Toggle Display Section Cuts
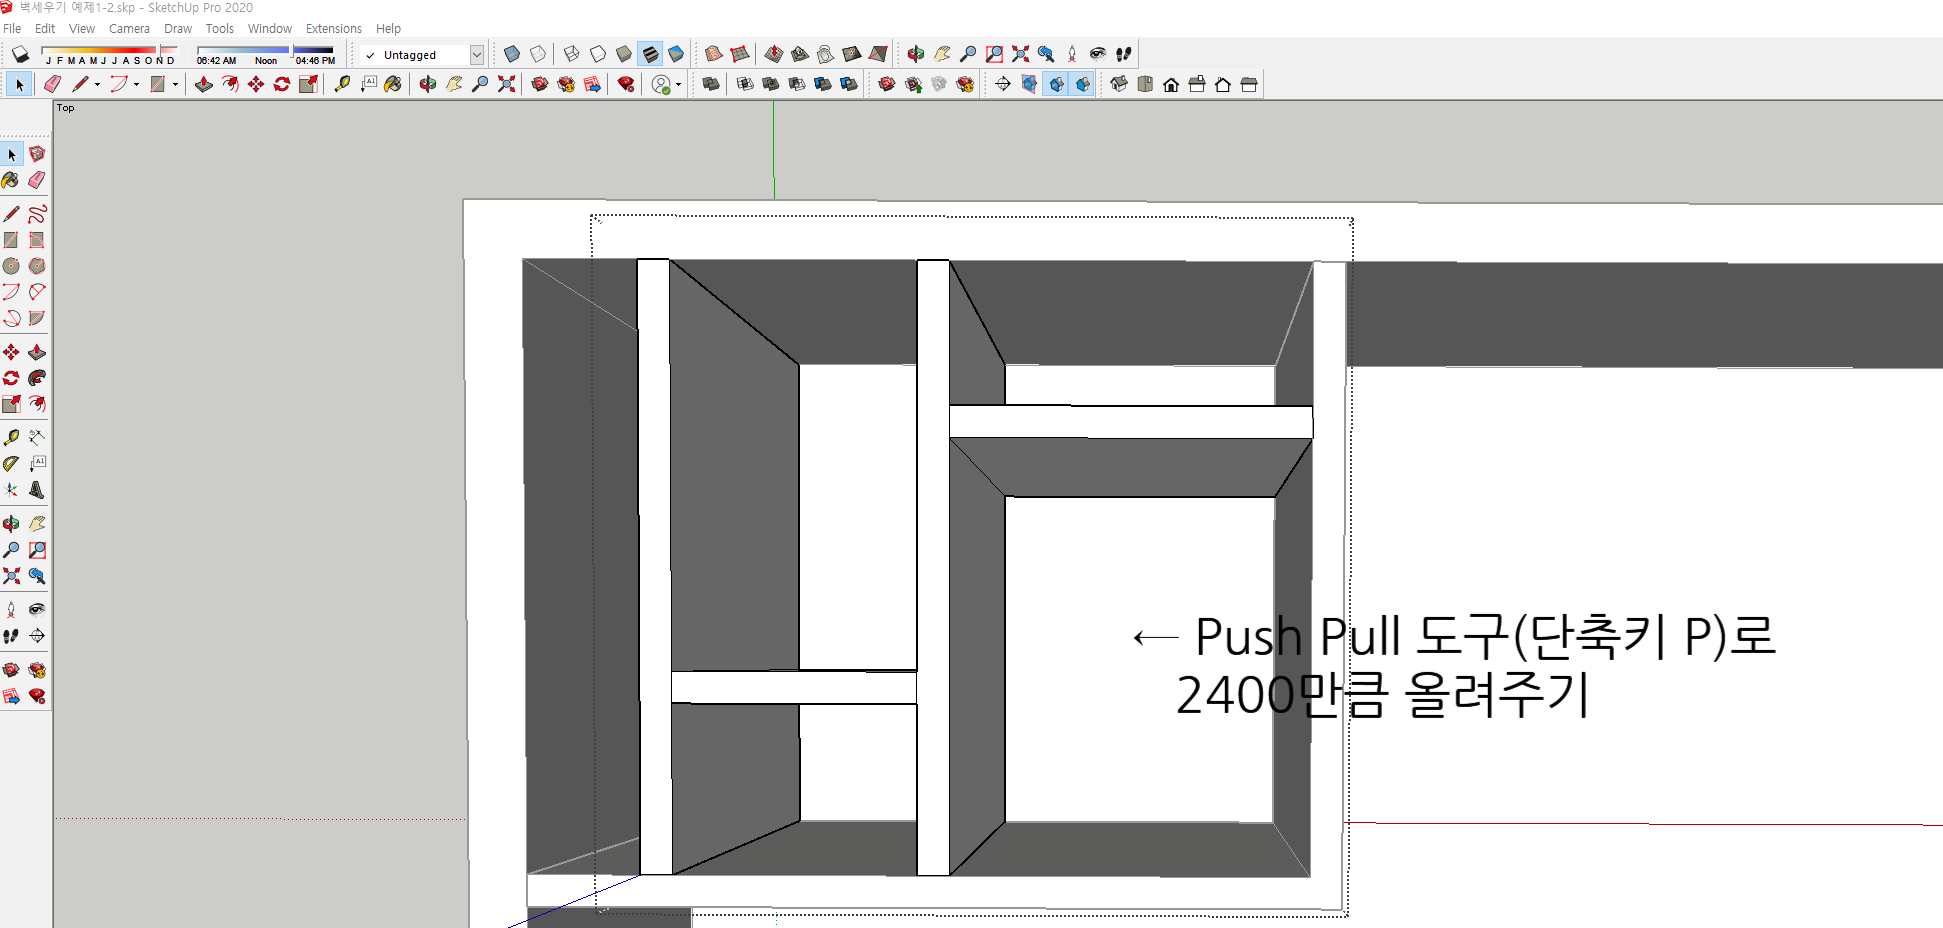 1056,84
